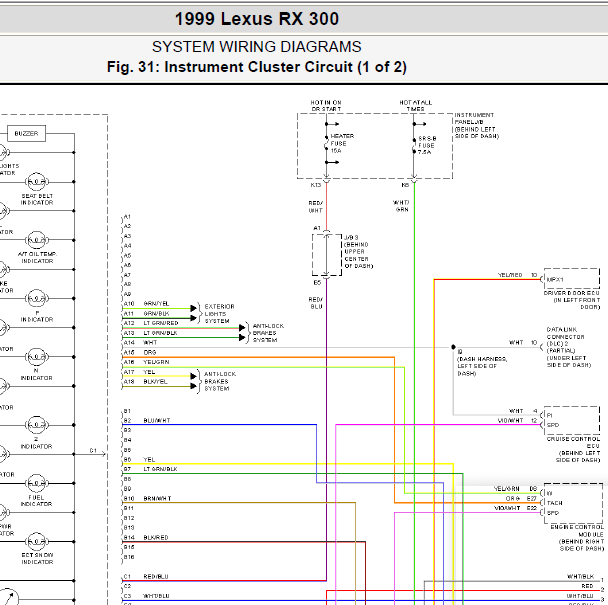Select the "FUEL INDICATOR" label
The width and height of the screenshot is (608, 605).
coord(36,501)
